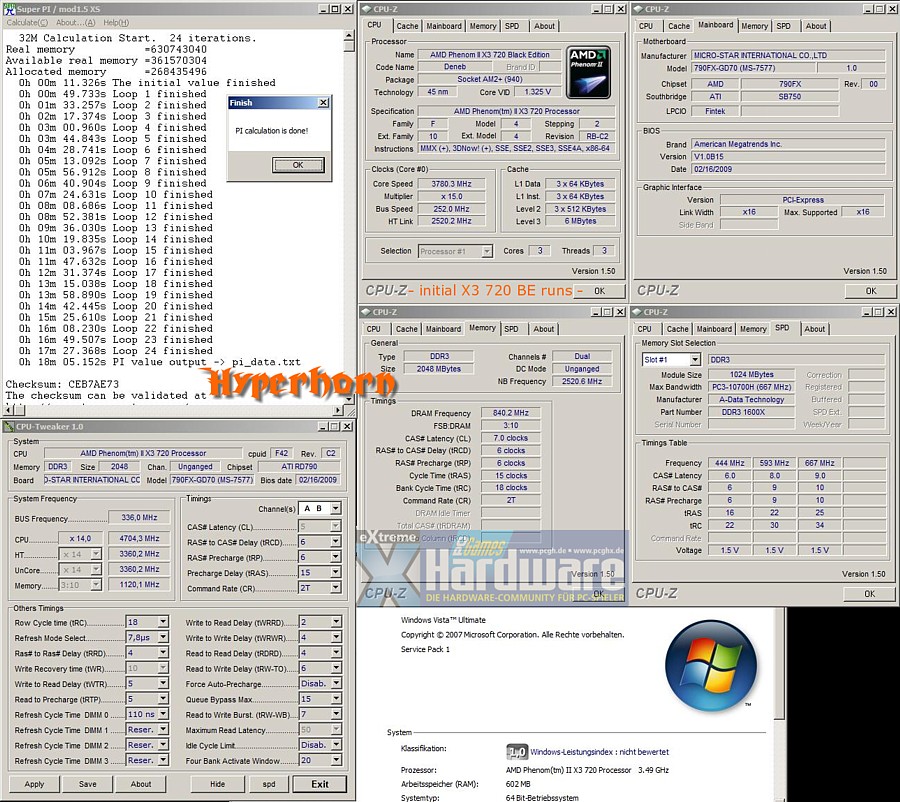Open Row Cycle time (tRC) dropdown
The width and height of the screenshot is (900, 802).
[163, 622]
